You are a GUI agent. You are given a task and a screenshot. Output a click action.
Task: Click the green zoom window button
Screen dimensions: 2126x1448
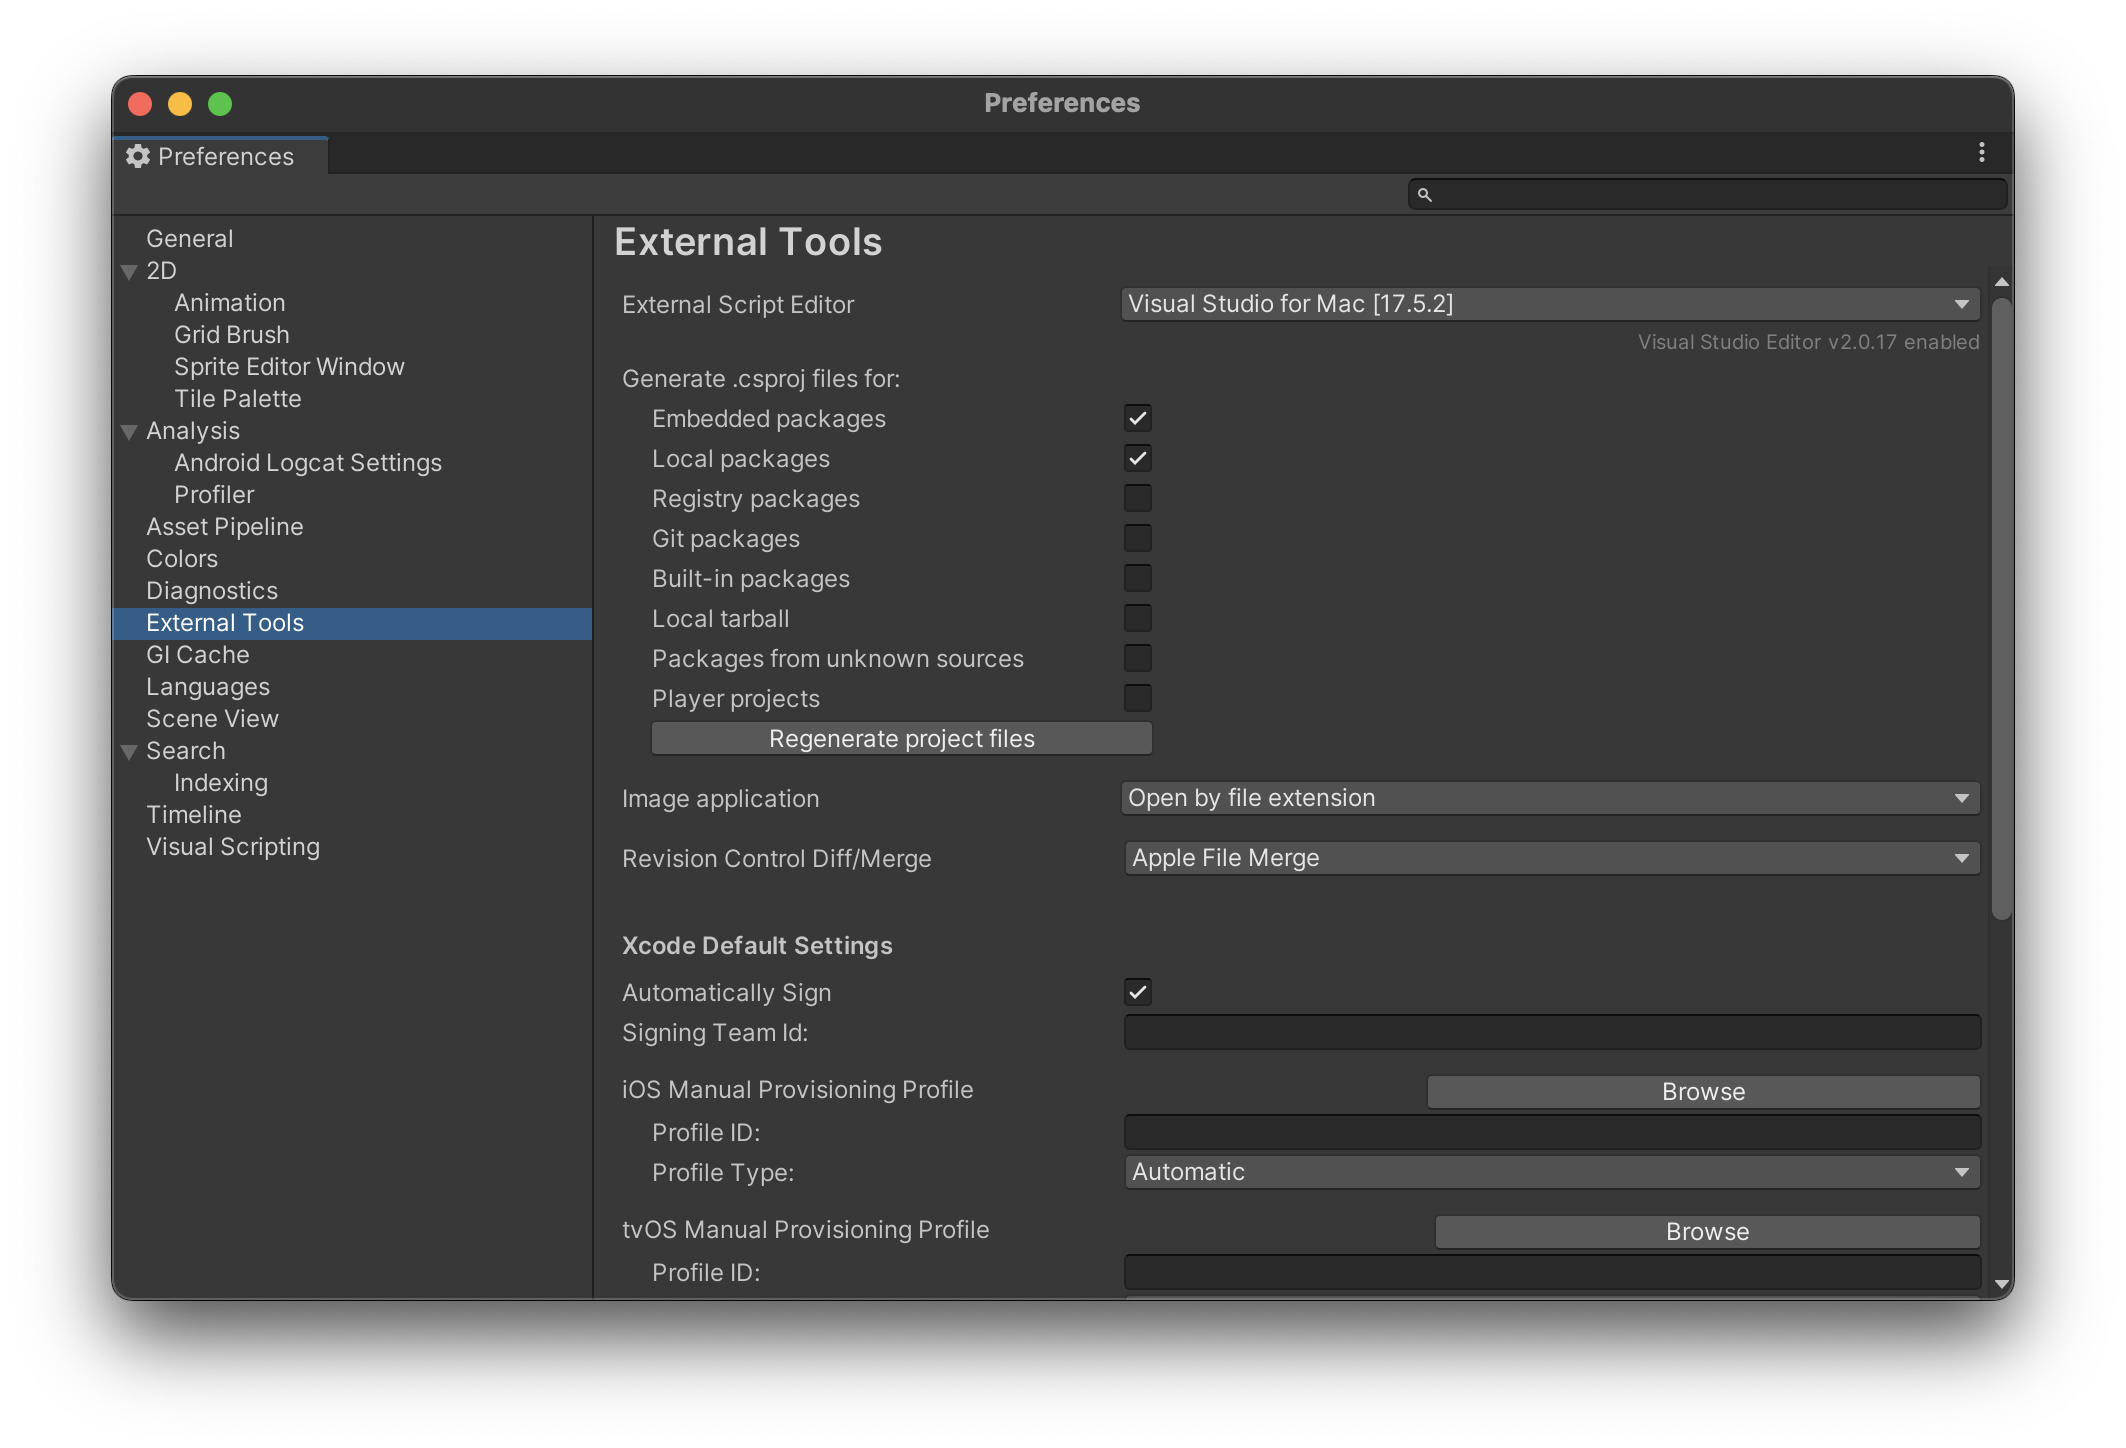pos(220,104)
